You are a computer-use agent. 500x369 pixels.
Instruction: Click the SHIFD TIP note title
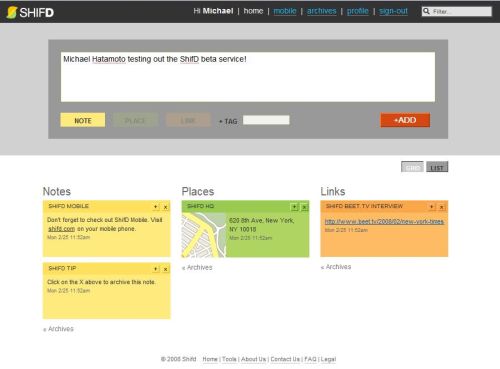pyautogui.click(x=62, y=268)
